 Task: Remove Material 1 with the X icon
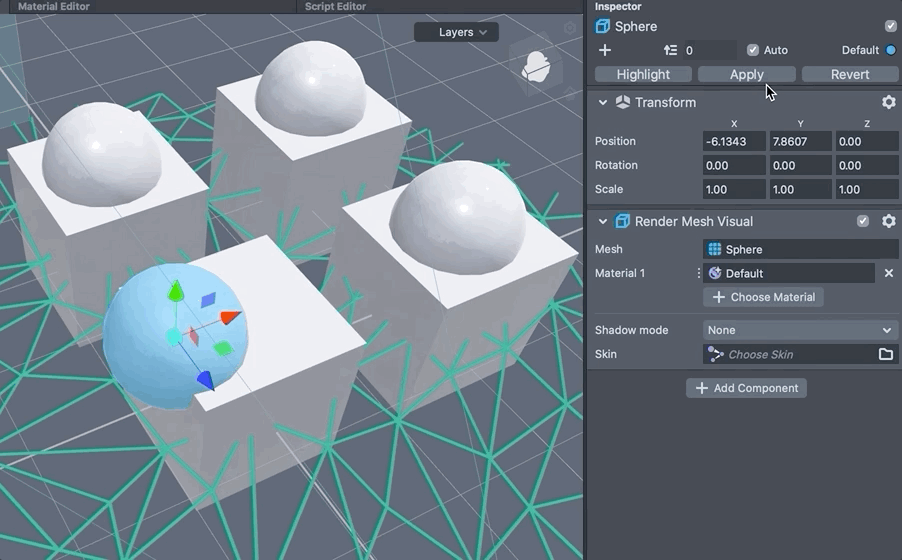[888, 273]
